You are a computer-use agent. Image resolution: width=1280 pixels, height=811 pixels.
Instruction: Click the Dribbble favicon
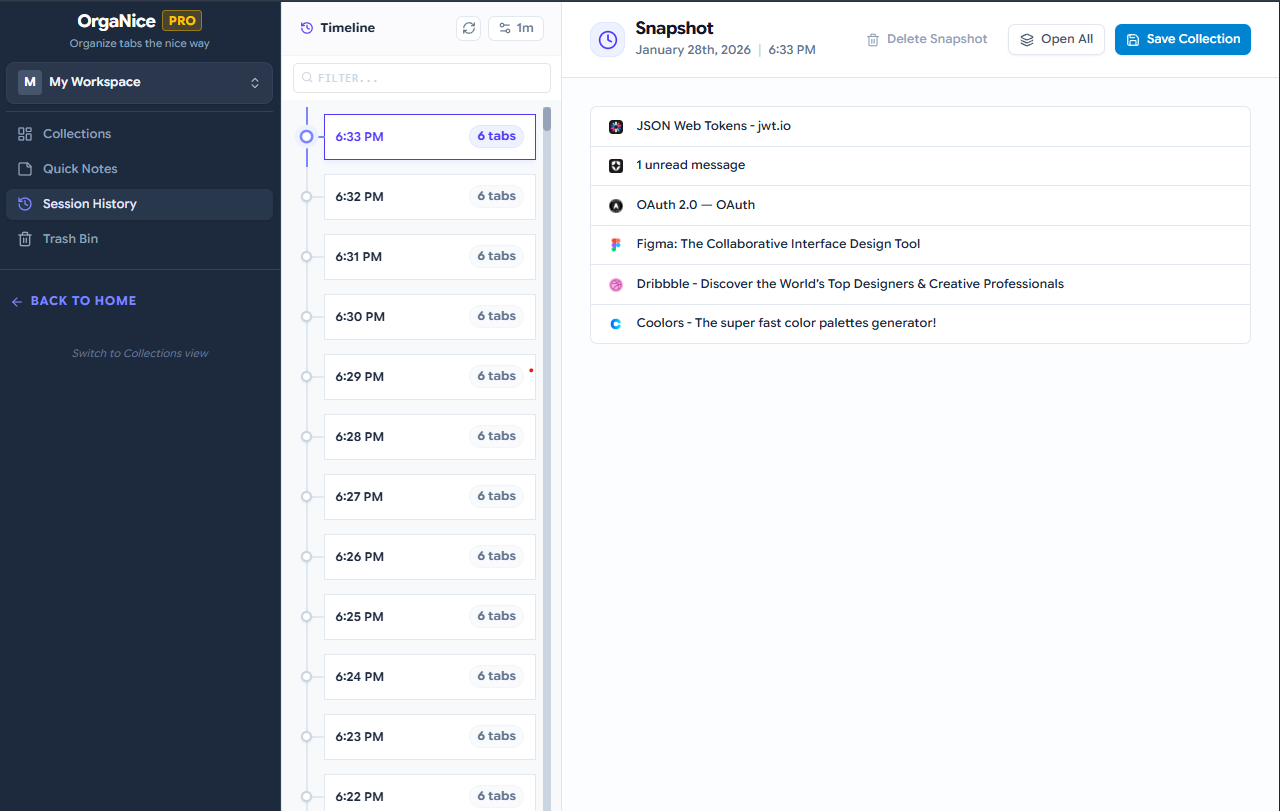click(x=615, y=284)
